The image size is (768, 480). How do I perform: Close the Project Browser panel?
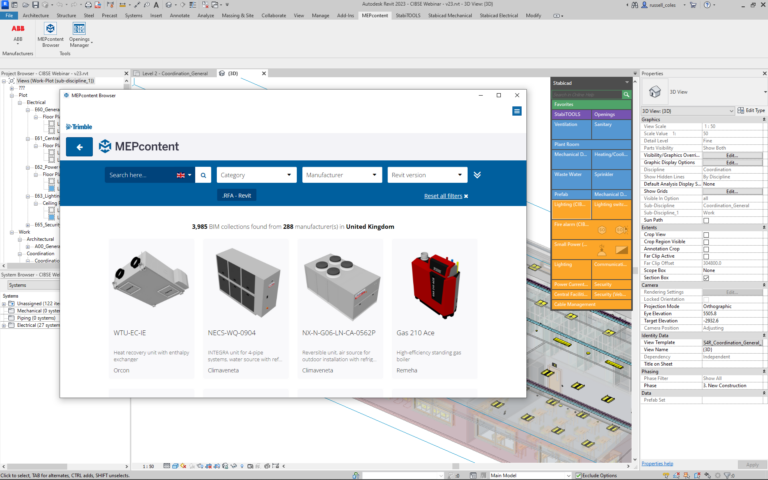click(x=126, y=73)
